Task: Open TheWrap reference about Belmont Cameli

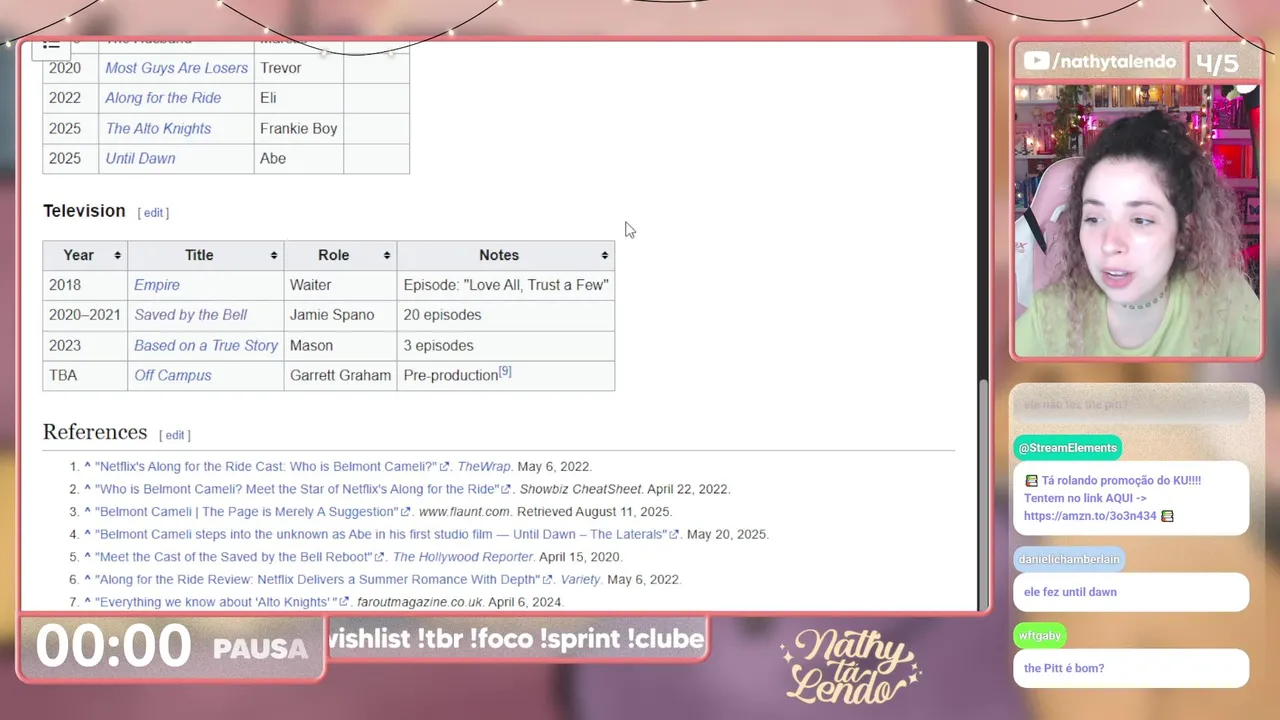Action: (266, 466)
